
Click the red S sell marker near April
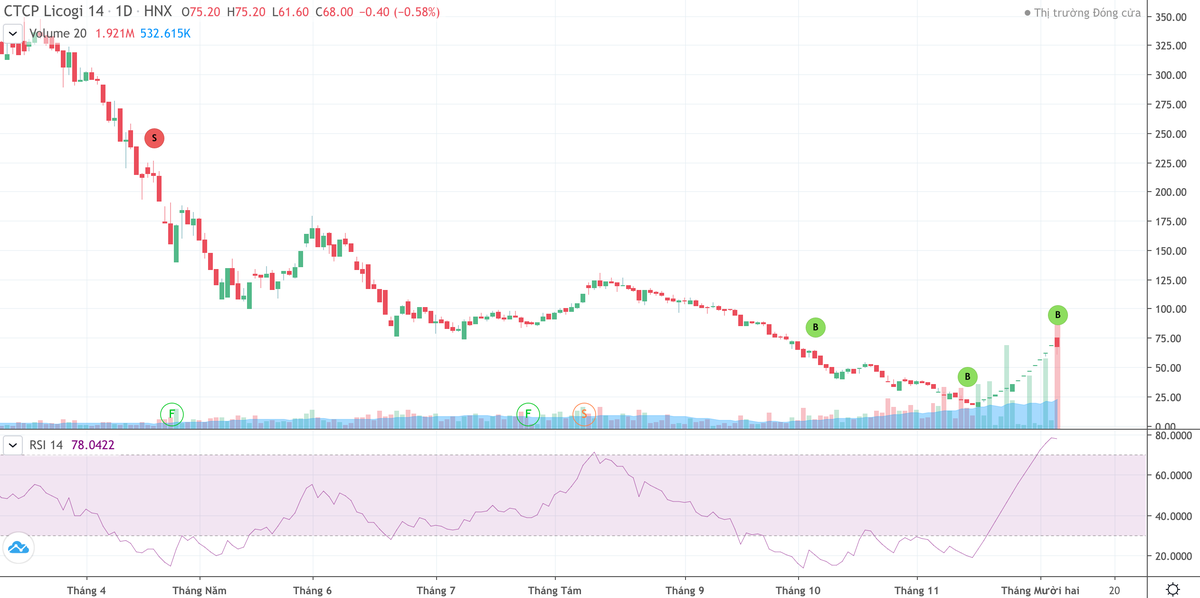pyautogui.click(x=154, y=138)
